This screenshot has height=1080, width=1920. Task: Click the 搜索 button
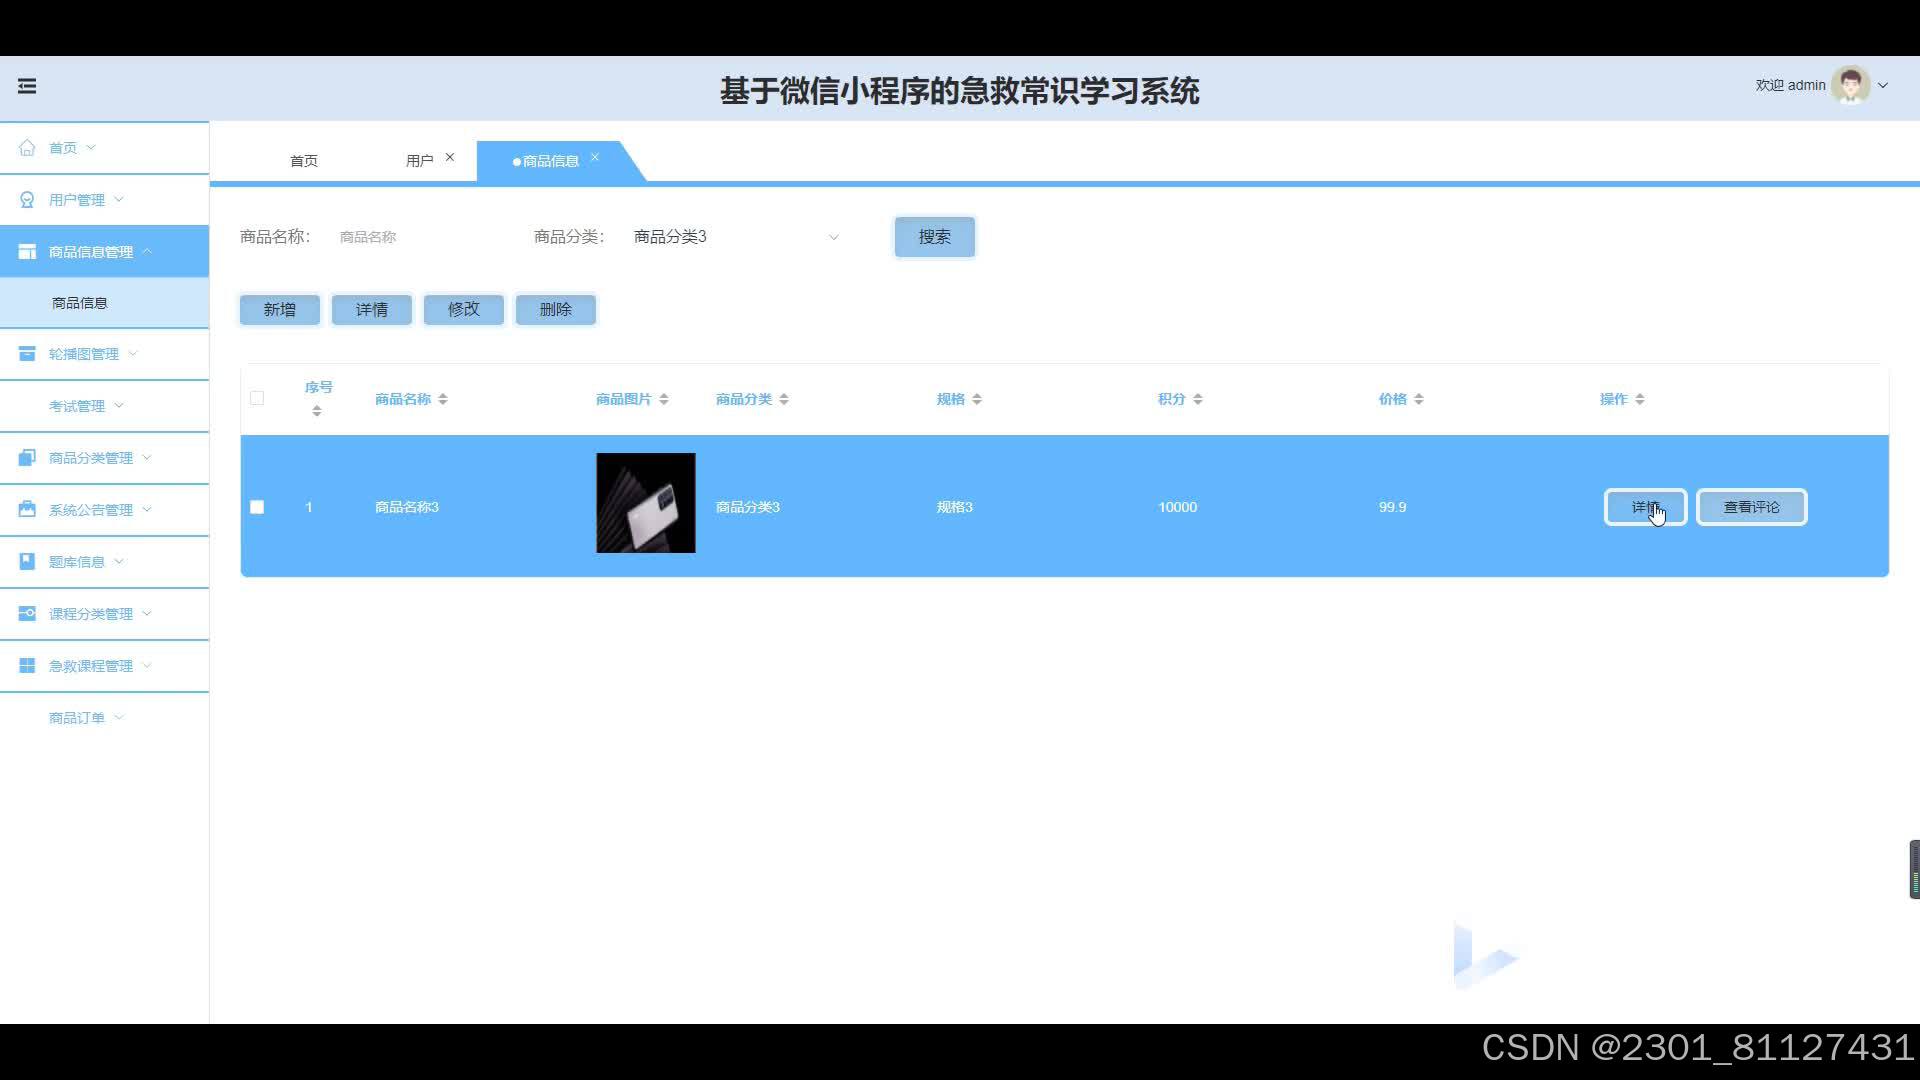(934, 237)
